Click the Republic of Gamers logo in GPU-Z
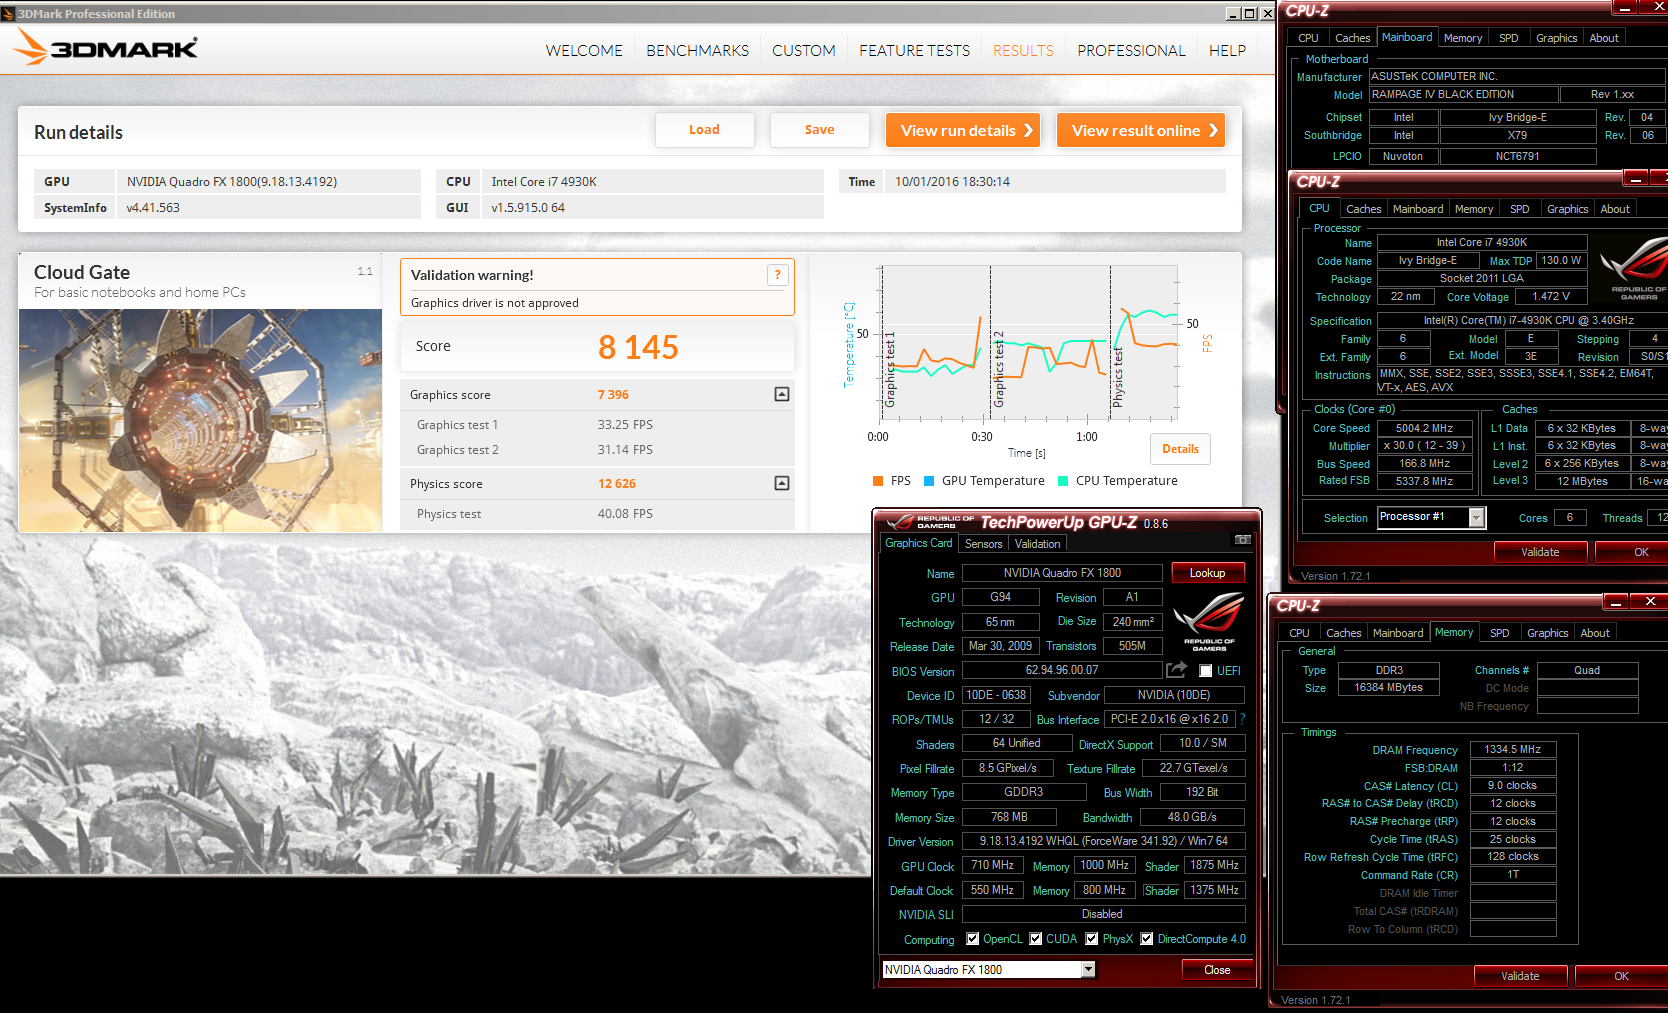 (1209, 622)
